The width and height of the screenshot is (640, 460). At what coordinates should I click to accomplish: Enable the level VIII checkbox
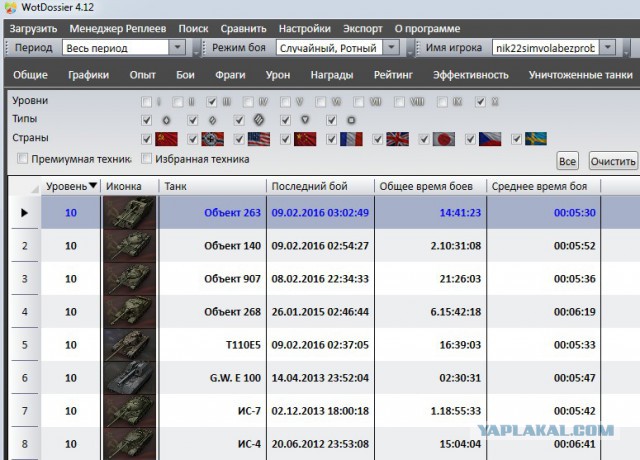[400, 102]
